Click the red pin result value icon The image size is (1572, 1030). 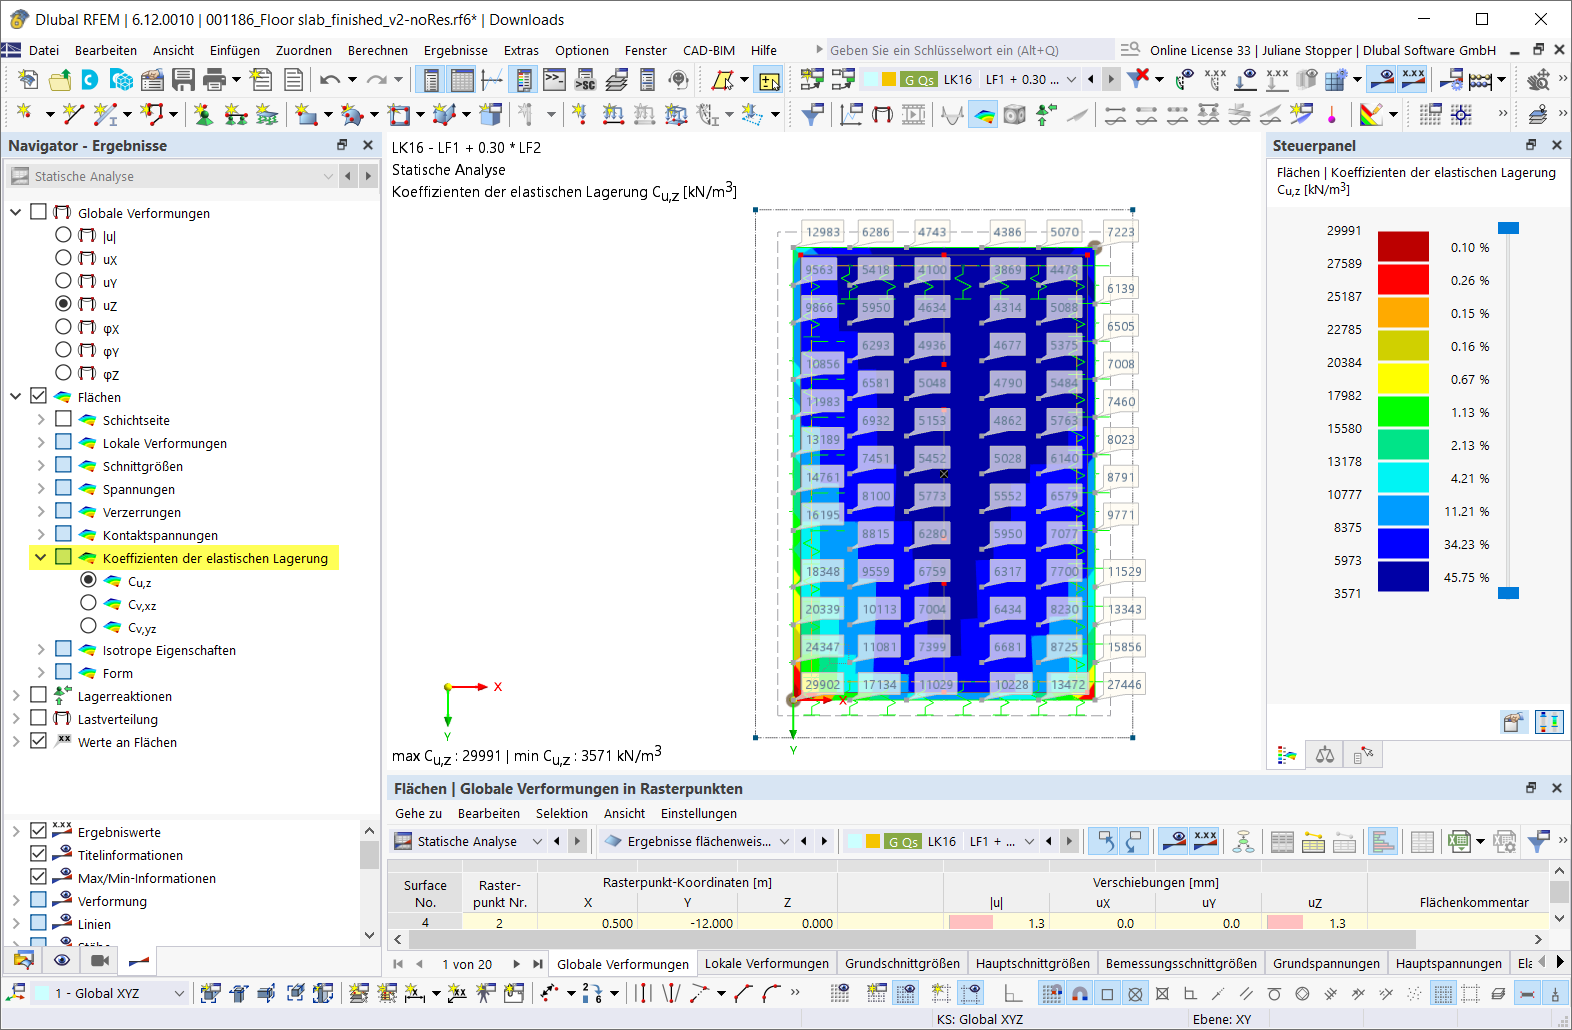1332,115
